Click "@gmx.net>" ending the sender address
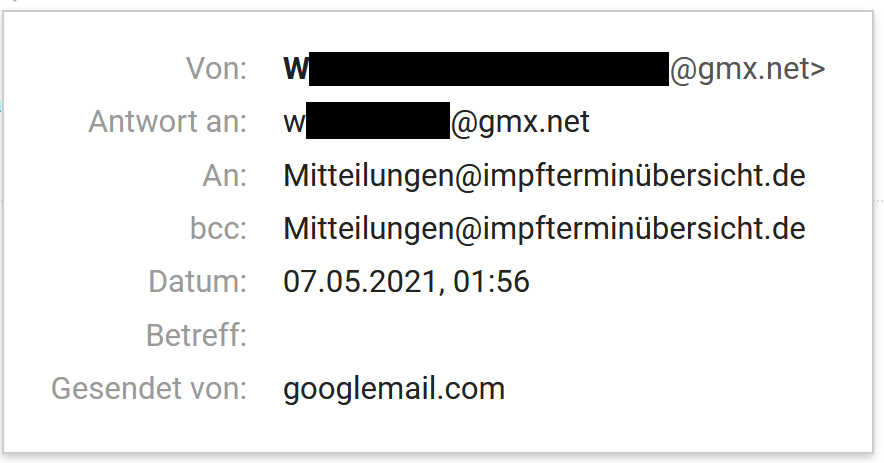This screenshot has height=463, width=884. (x=747, y=69)
